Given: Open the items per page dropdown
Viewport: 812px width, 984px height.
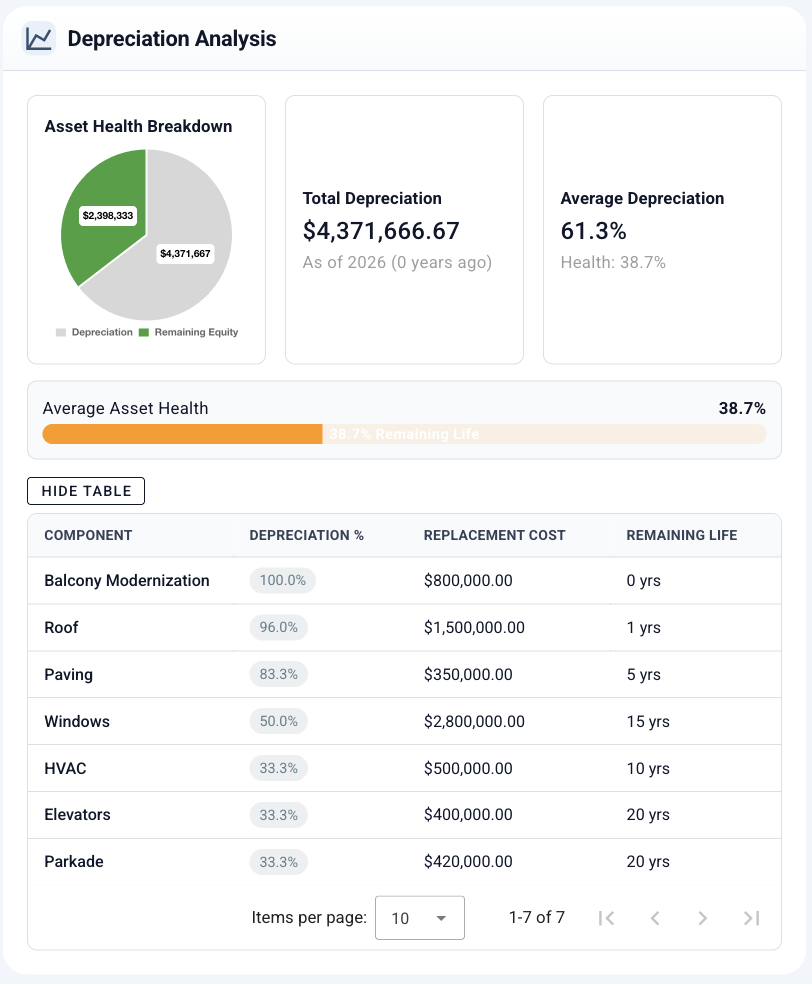Looking at the screenshot, I should 419,917.
